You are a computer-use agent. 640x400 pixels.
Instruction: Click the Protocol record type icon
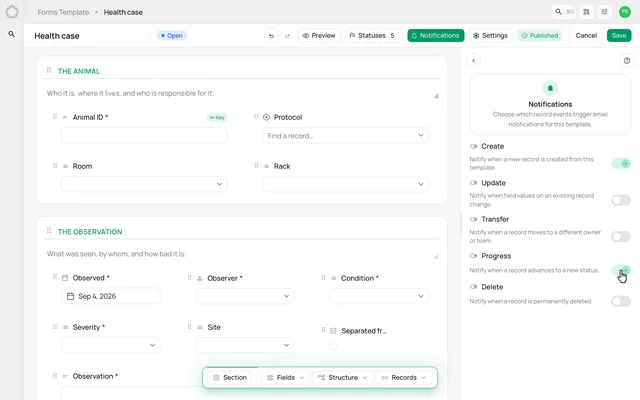pos(267,117)
